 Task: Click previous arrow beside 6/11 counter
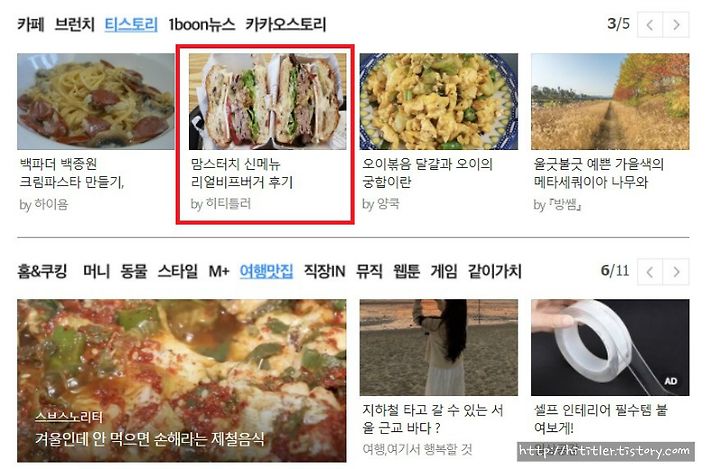pos(649,271)
